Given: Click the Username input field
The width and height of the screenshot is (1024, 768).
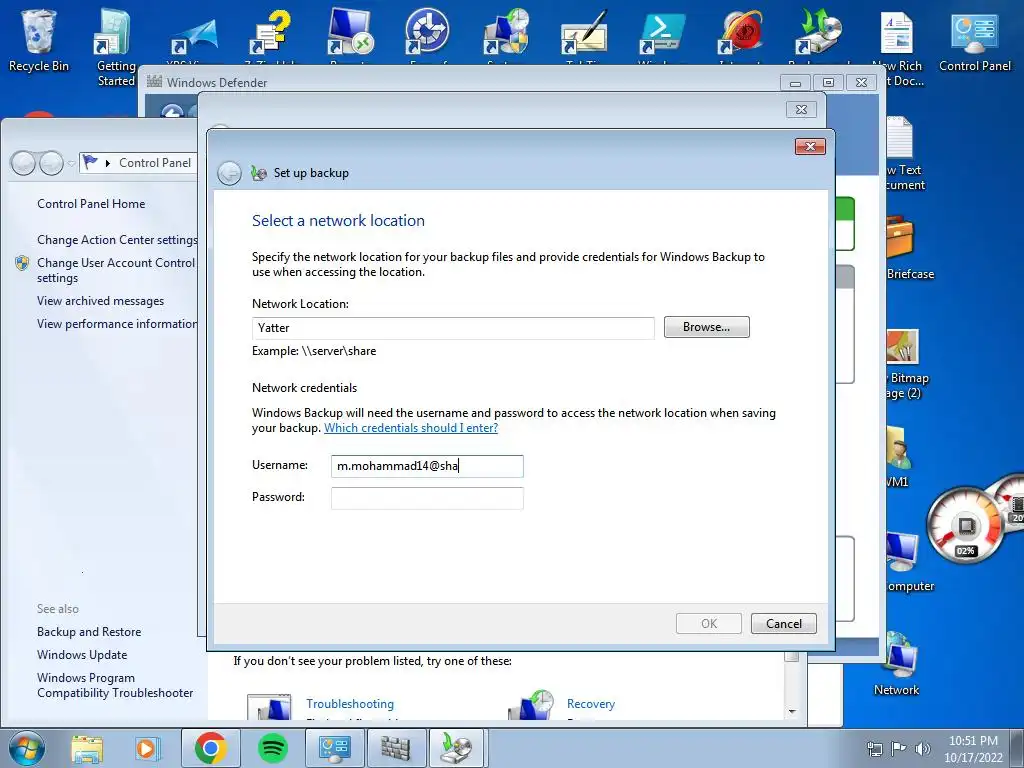Looking at the screenshot, I should pos(427,466).
